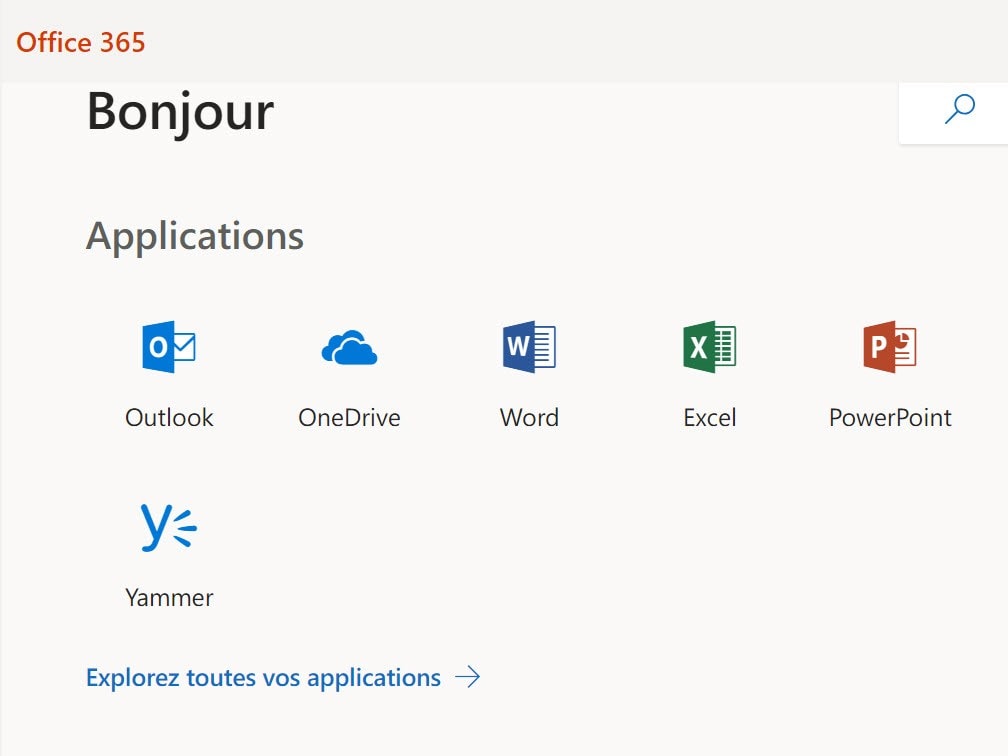Image resolution: width=1008 pixels, height=756 pixels.
Task: Select the arrow next to Explorez link
Action: (468, 677)
